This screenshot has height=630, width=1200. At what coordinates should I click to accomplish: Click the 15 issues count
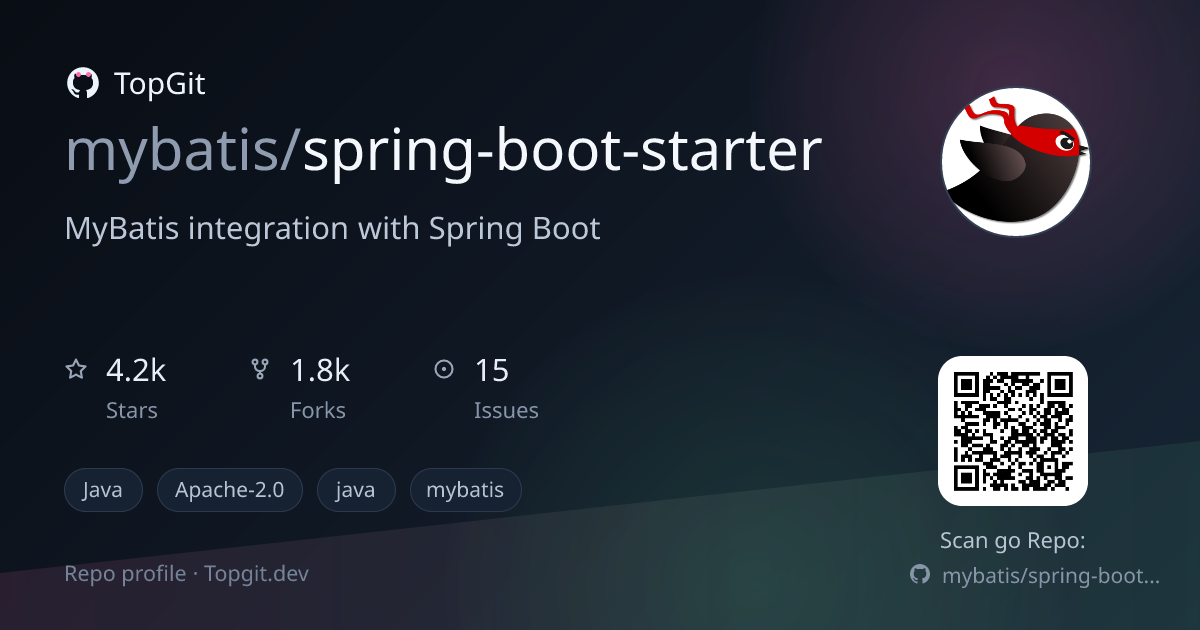coord(491,371)
